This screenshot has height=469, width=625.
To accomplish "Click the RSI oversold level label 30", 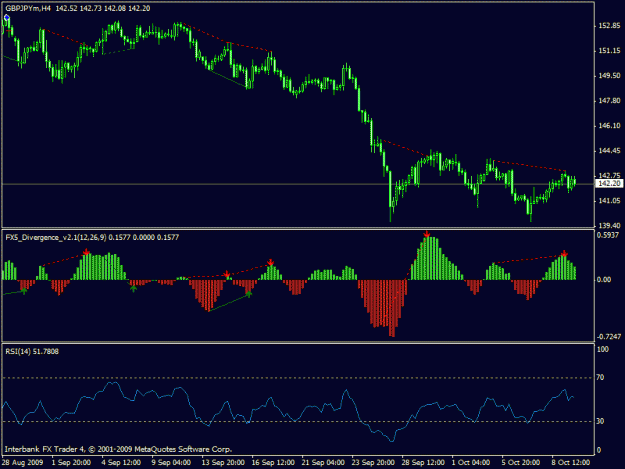I will coord(600,421).
